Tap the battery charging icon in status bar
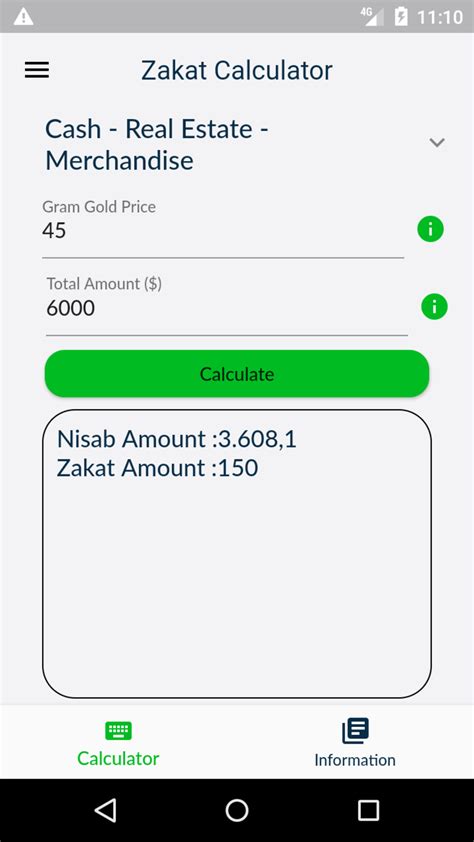This screenshot has height=842, width=474. [x=401, y=17]
